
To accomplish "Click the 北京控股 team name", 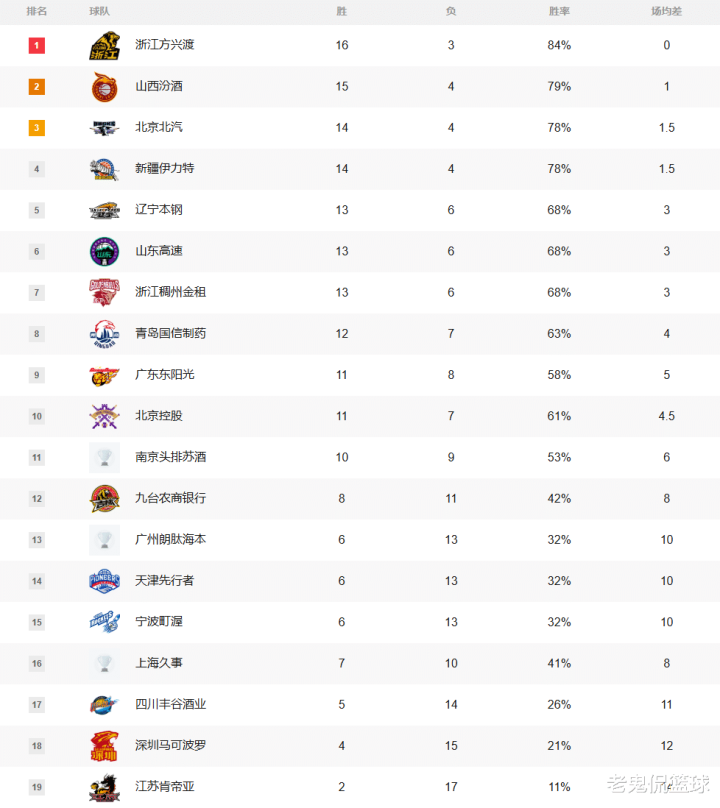I will pos(159,416).
